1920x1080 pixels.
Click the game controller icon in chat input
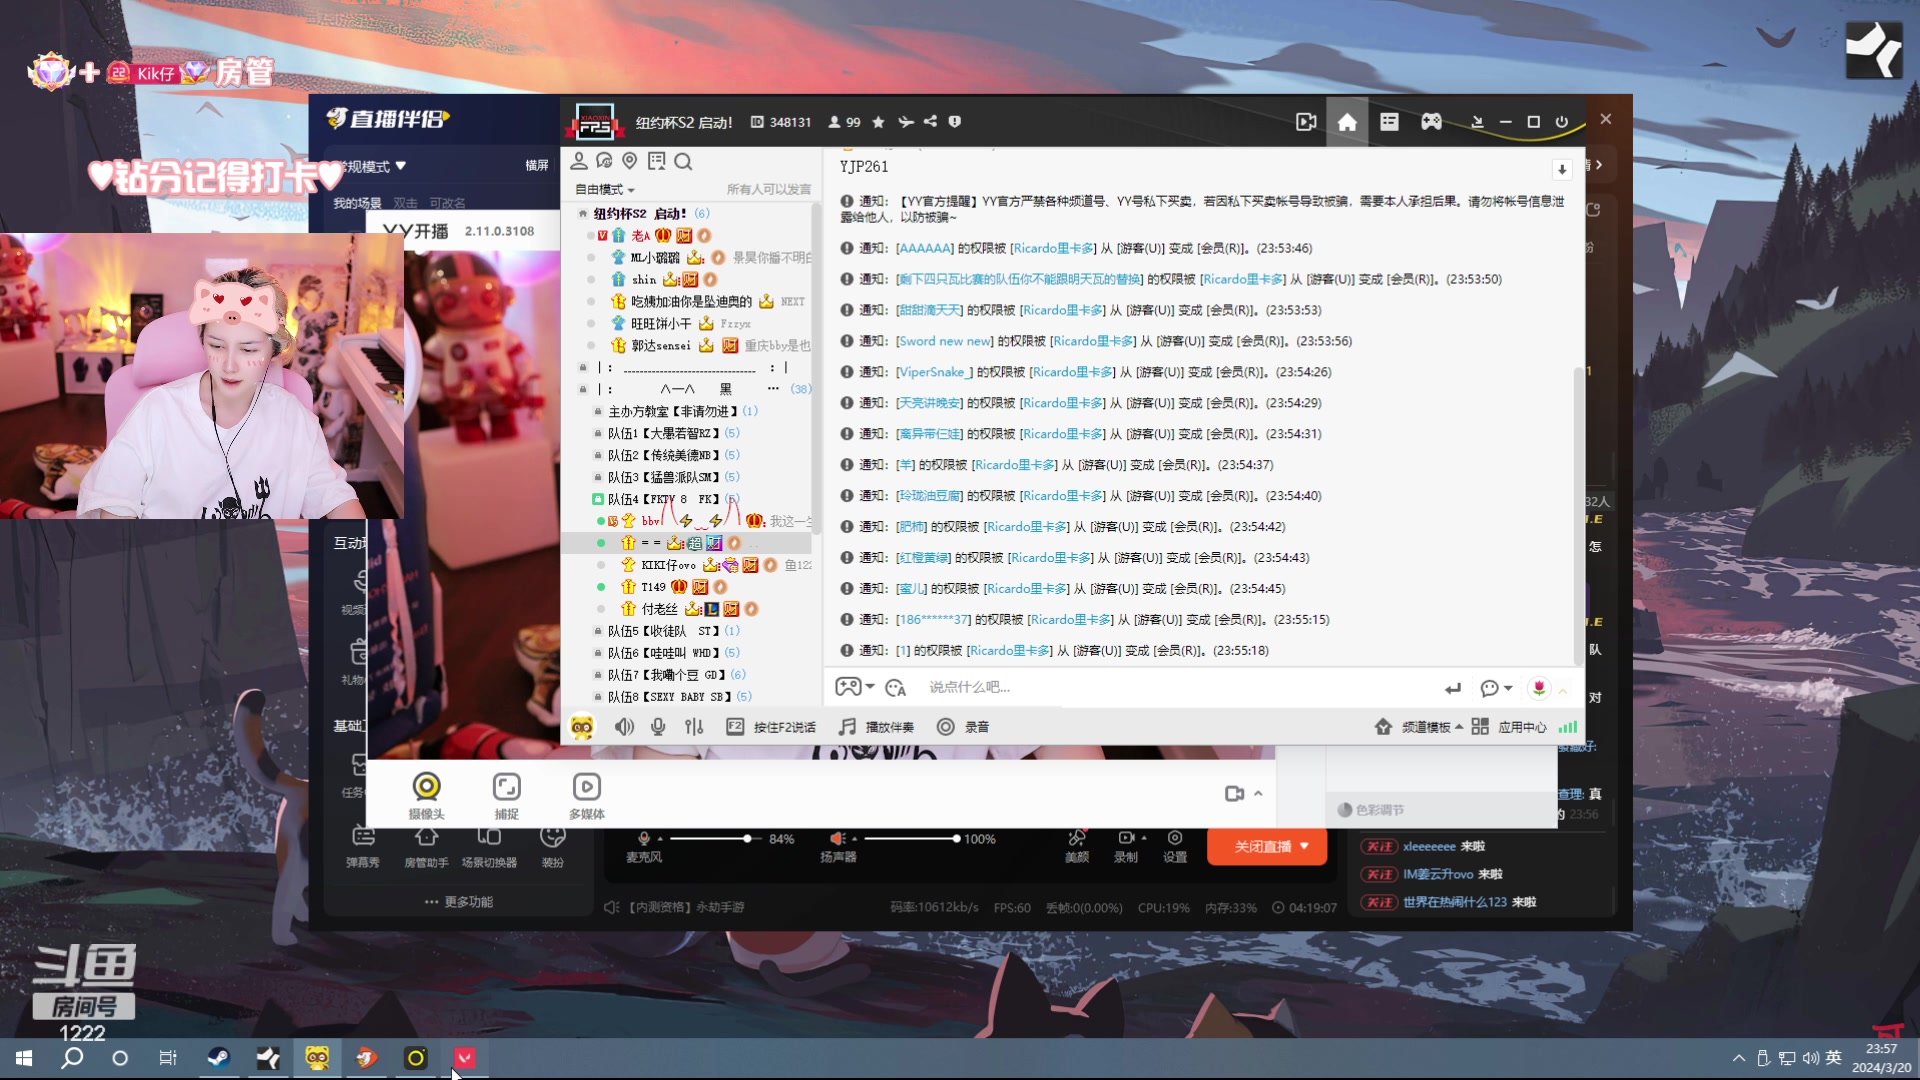(x=849, y=687)
